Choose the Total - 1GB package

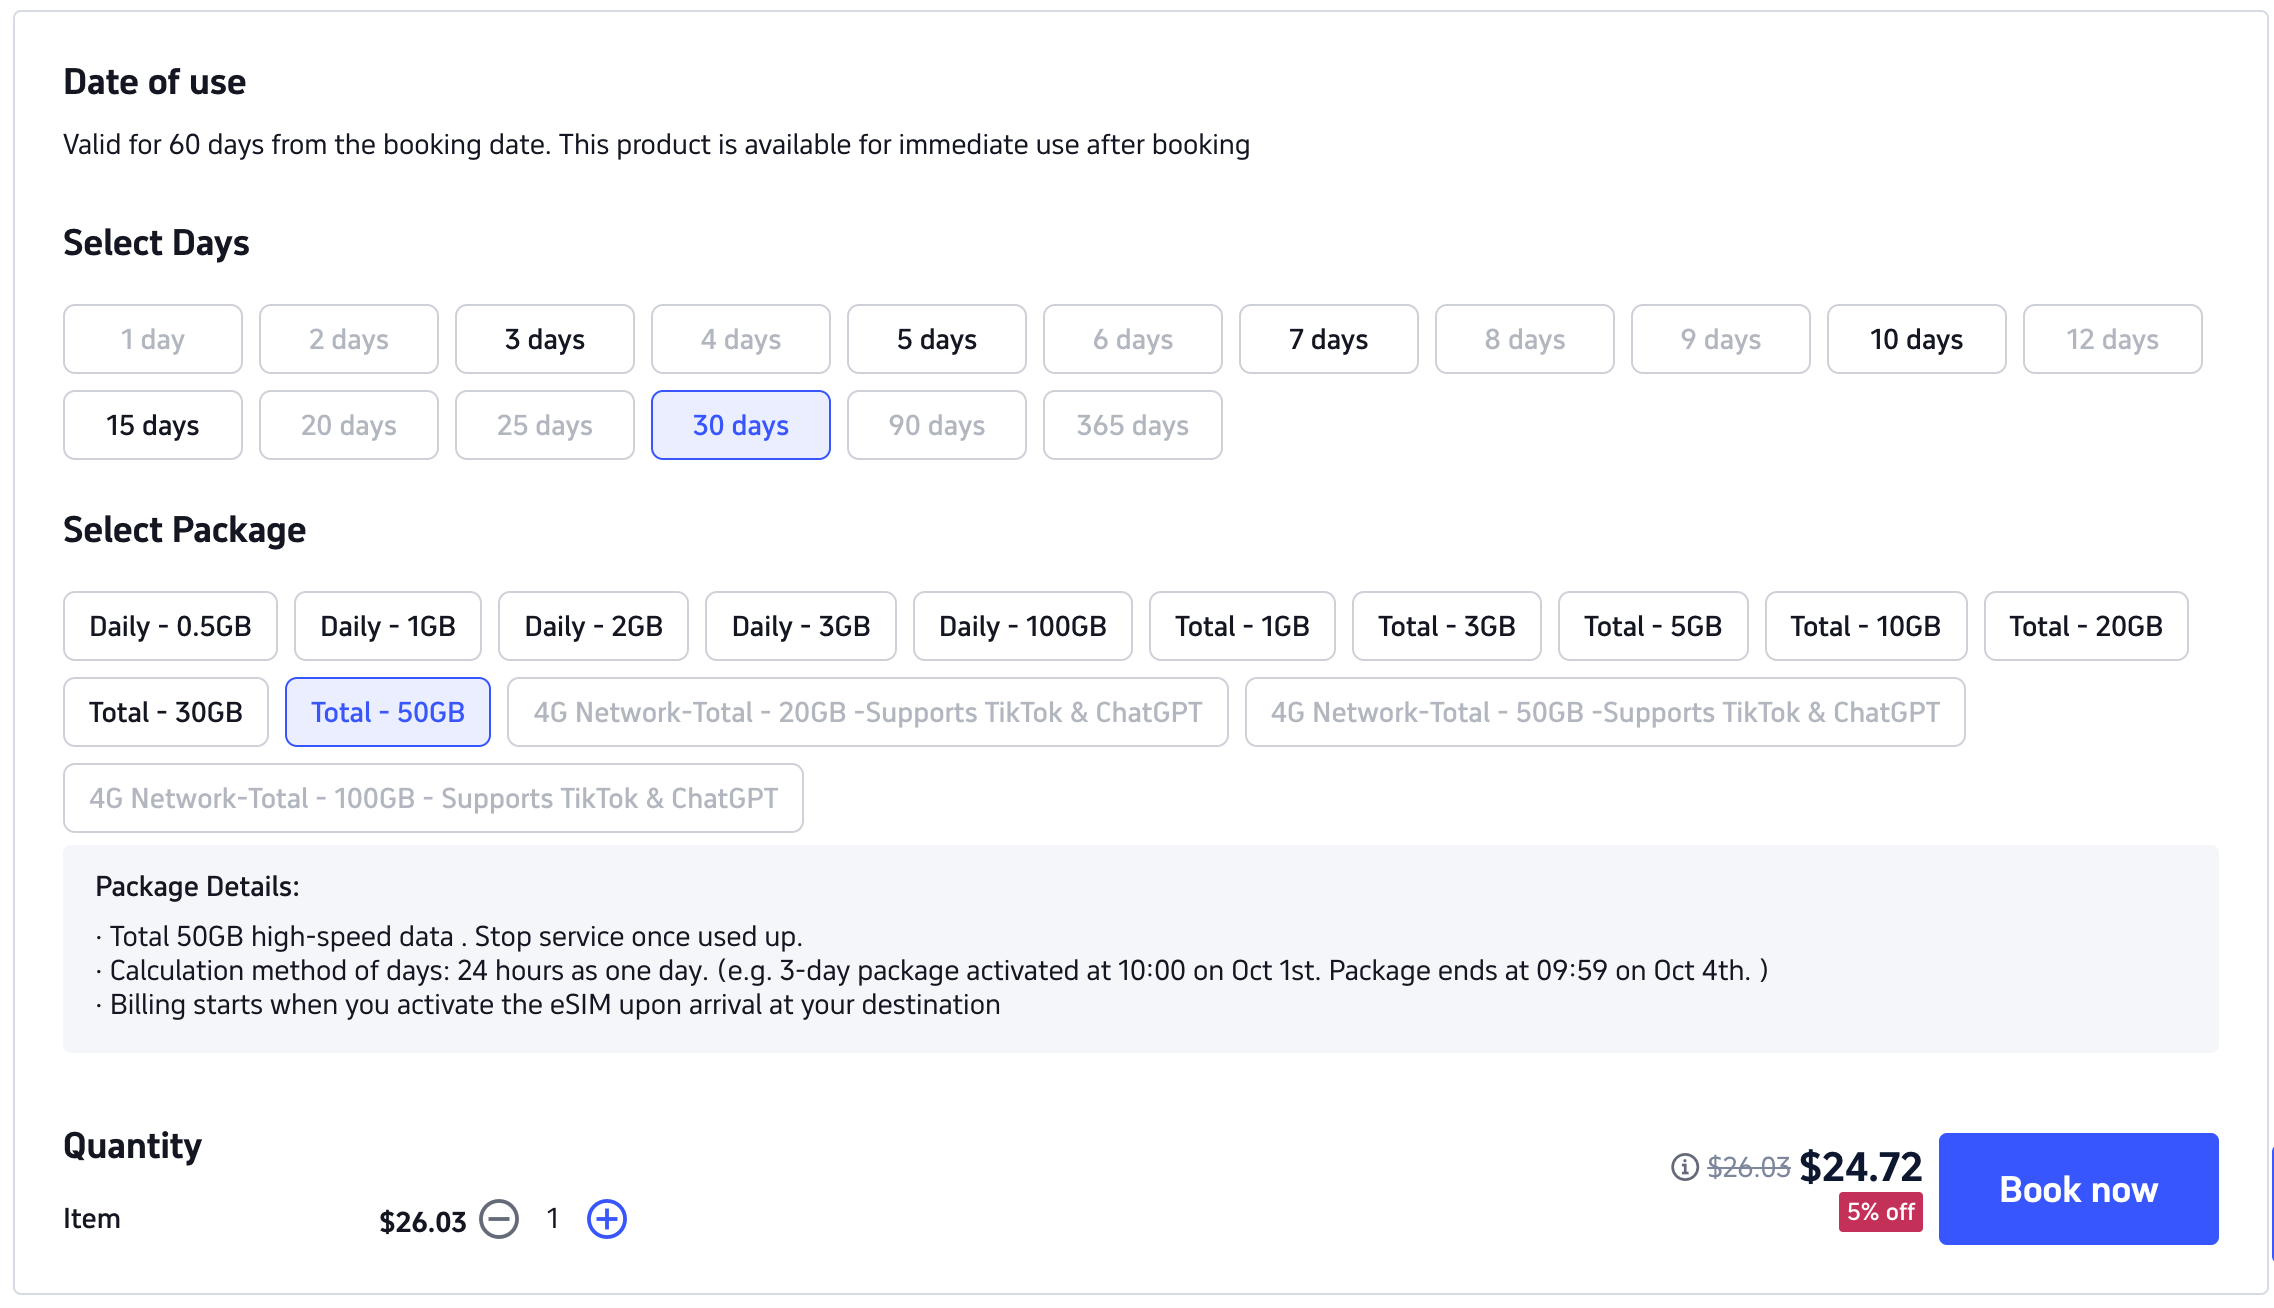pyautogui.click(x=1242, y=627)
